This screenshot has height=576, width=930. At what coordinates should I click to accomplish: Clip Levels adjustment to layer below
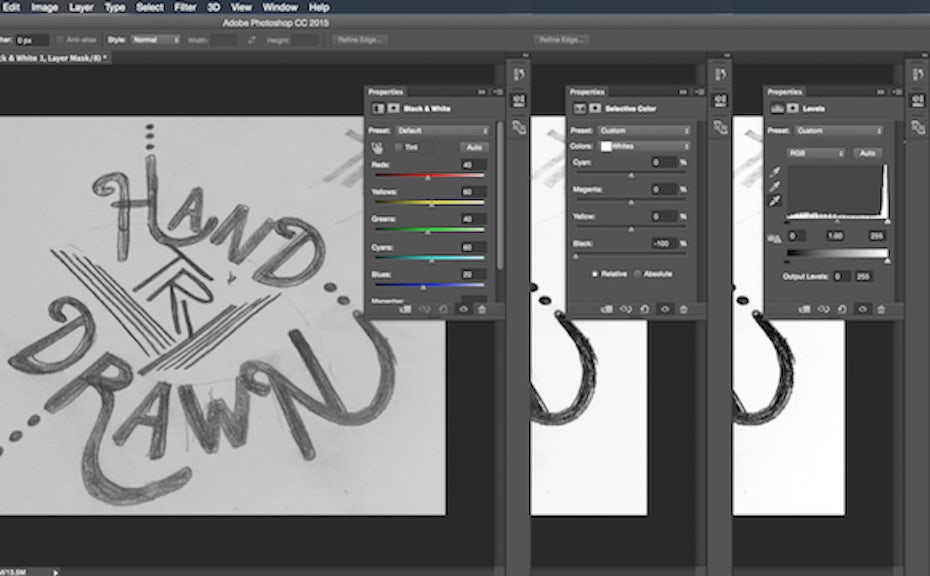tap(804, 309)
